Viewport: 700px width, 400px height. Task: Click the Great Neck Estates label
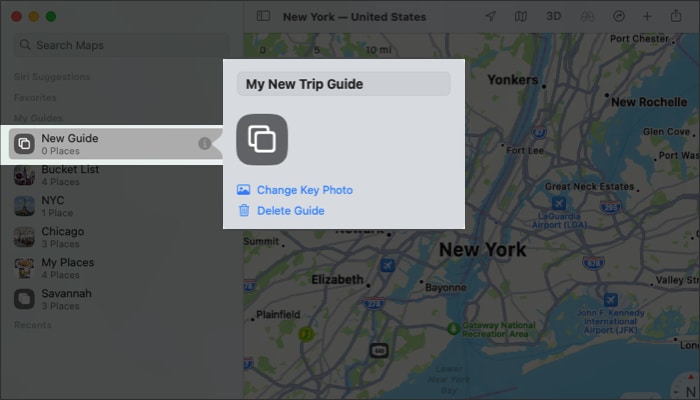click(589, 187)
